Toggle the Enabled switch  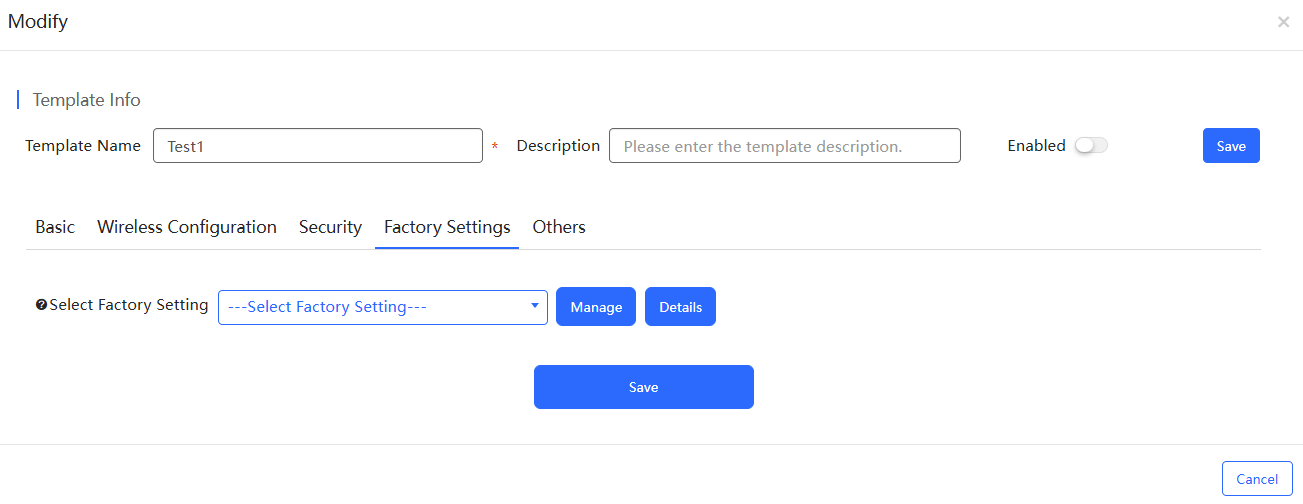pos(1091,146)
